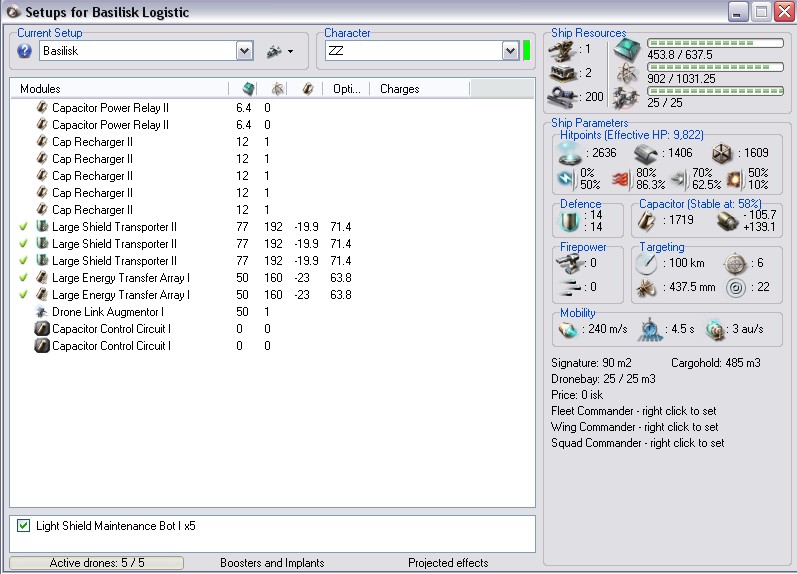Viewport: 797px width, 574px height.
Task: Click the targeting range icon showing 100 km
Action: click(x=647, y=263)
